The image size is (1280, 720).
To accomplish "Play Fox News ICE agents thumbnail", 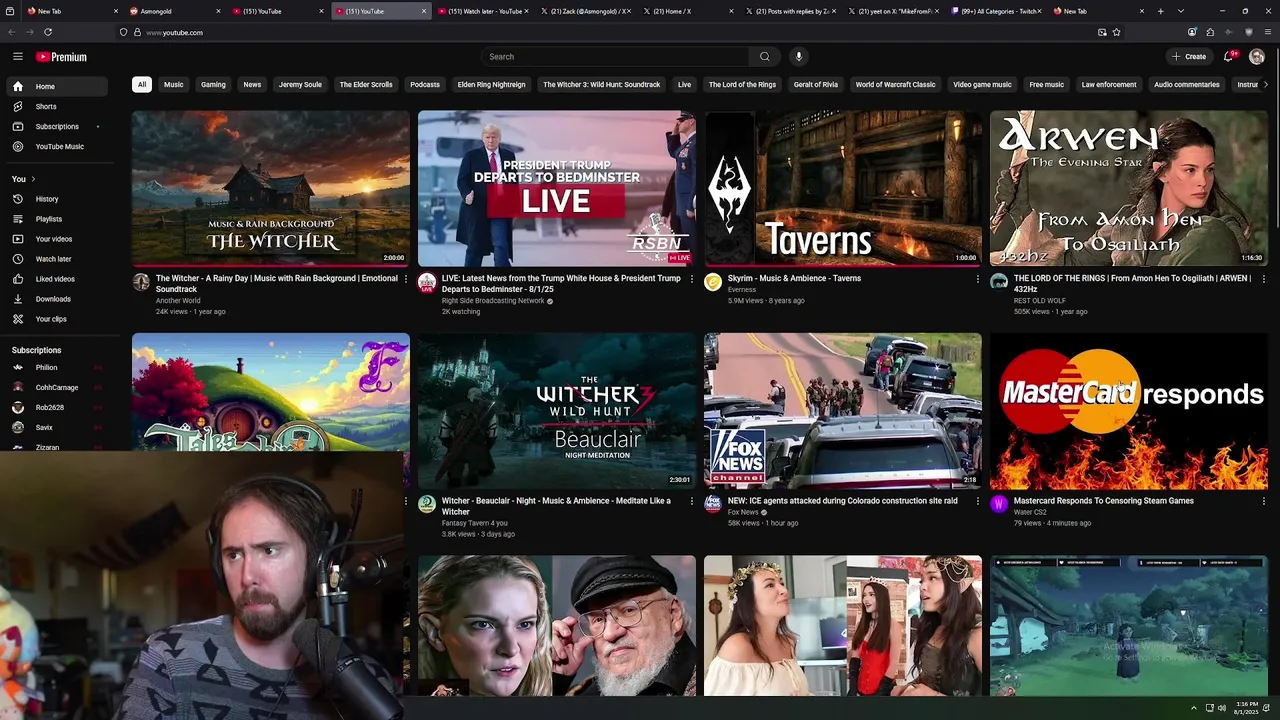I will click(x=843, y=411).
